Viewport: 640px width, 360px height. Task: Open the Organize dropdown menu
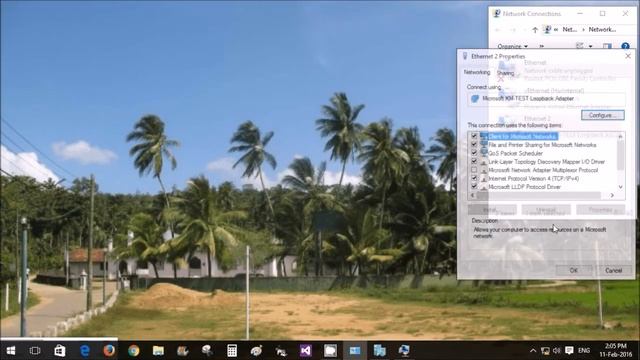(x=513, y=46)
